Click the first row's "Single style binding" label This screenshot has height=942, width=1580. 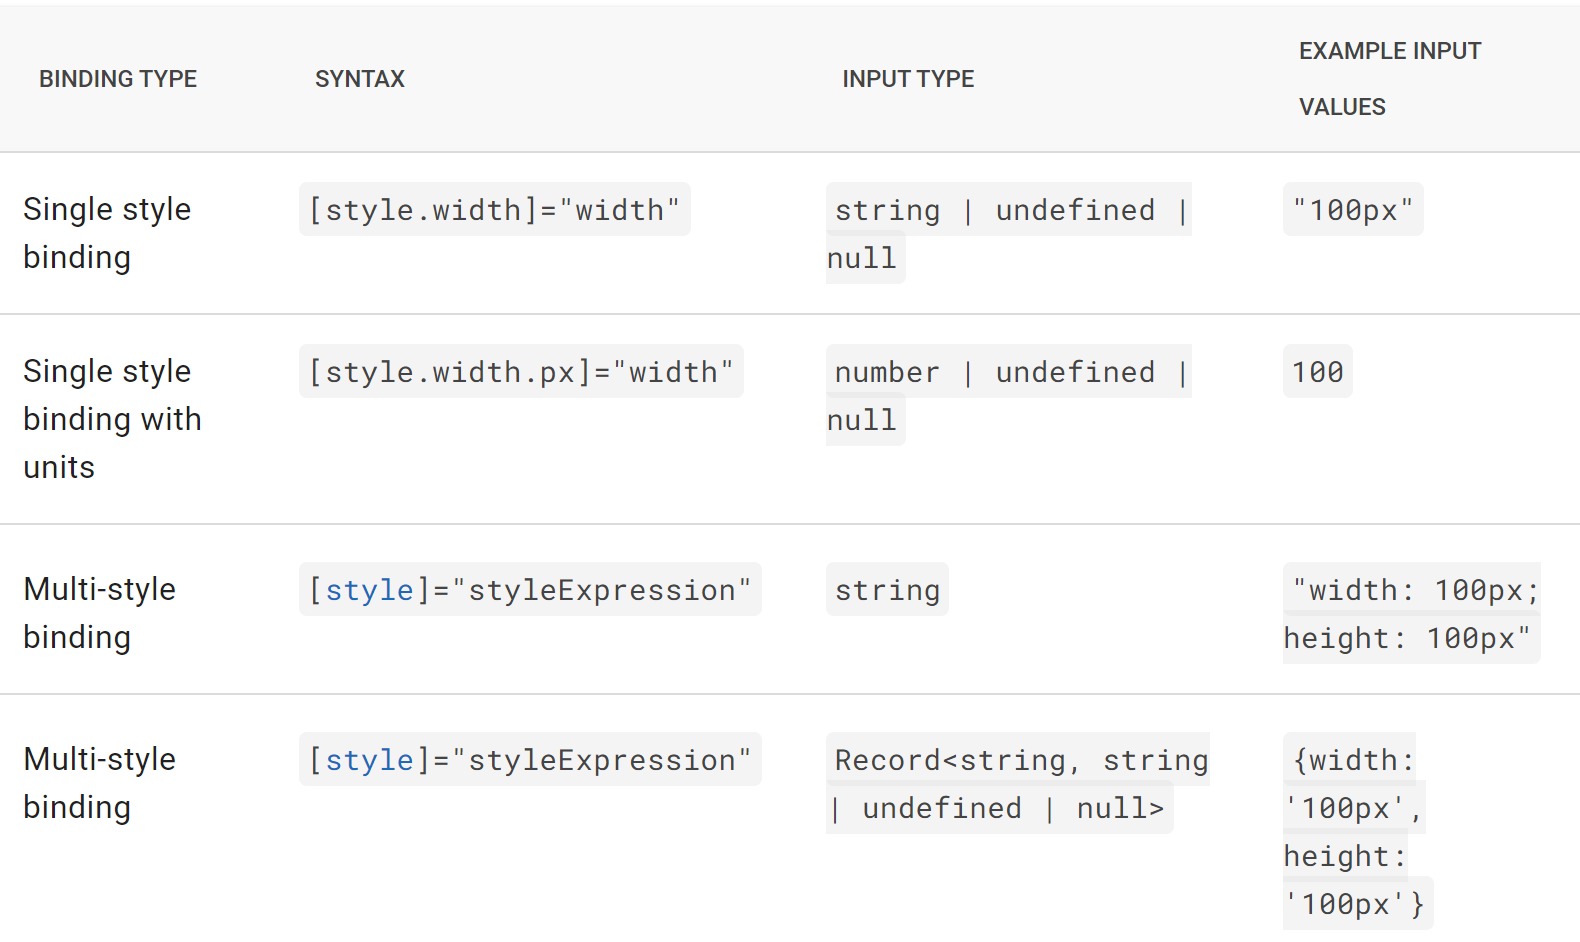107,233
